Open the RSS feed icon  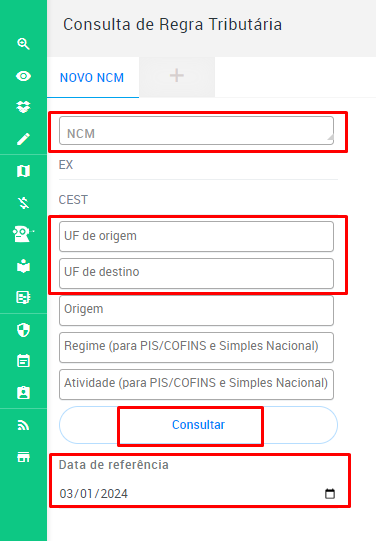point(23,425)
